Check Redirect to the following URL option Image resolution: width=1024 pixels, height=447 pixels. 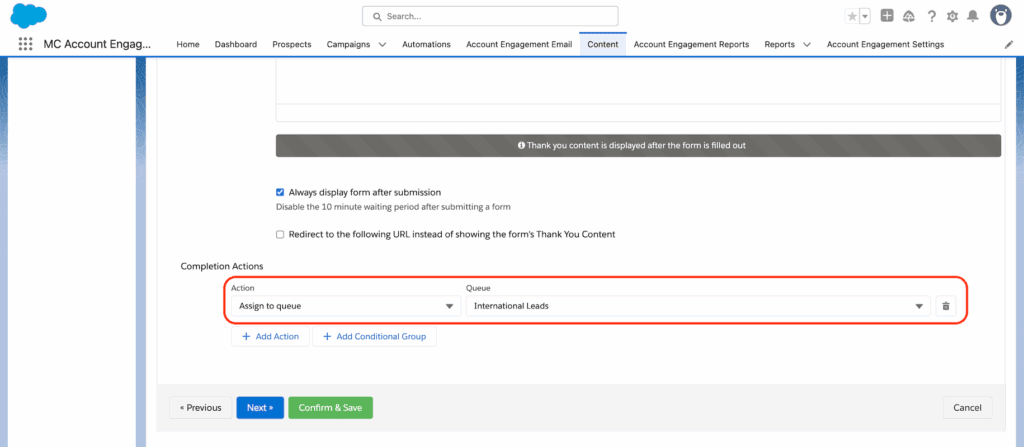coord(280,234)
